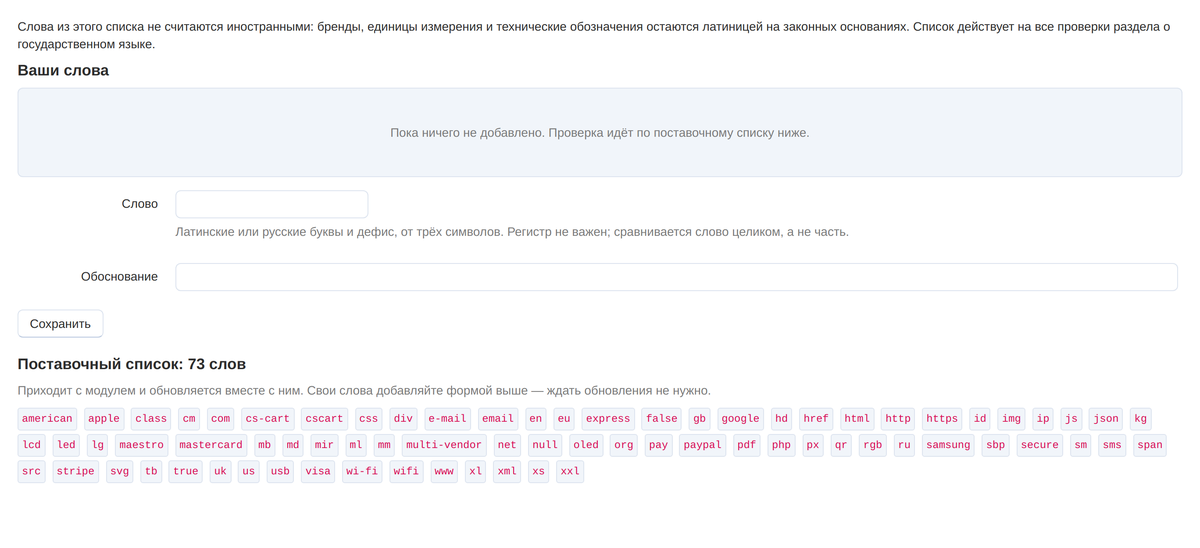The height and width of the screenshot is (548, 1200).
Task: Select the 'visa' word tag
Action: coord(318,471)
